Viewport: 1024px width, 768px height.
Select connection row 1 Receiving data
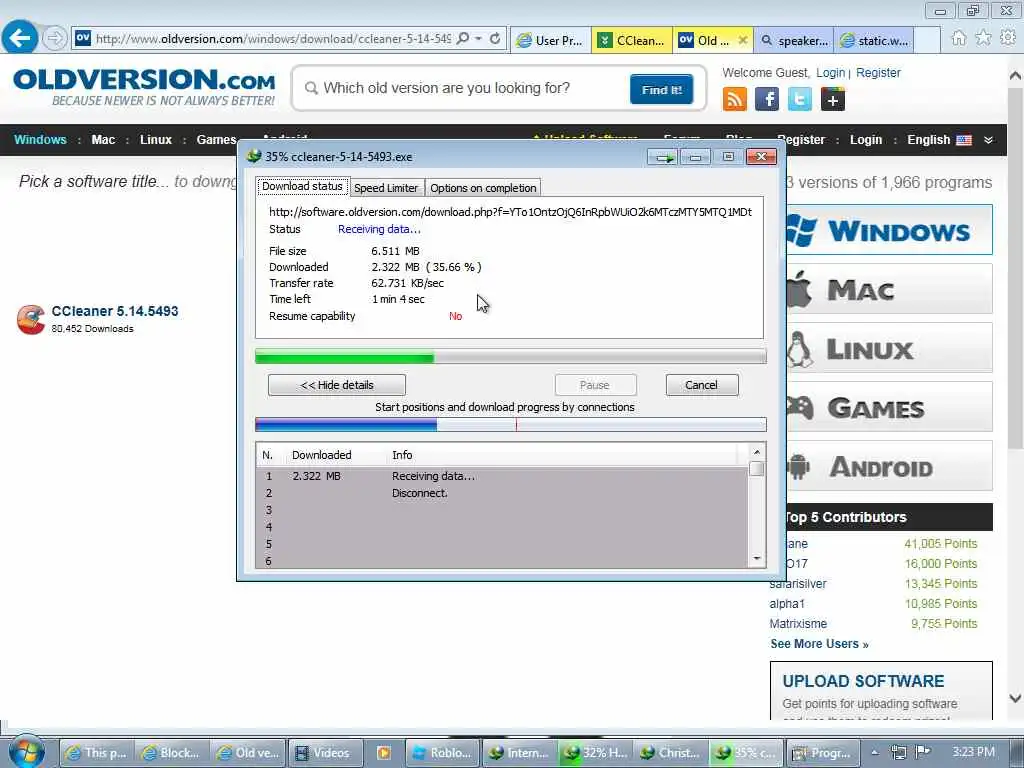tap(502, 476)
